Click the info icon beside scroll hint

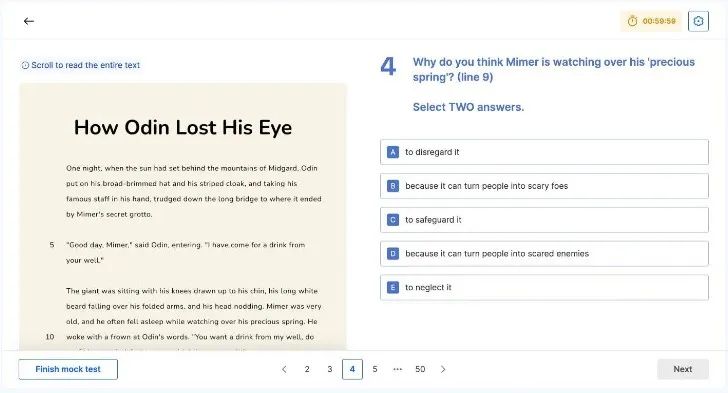[x=25, y=66]
